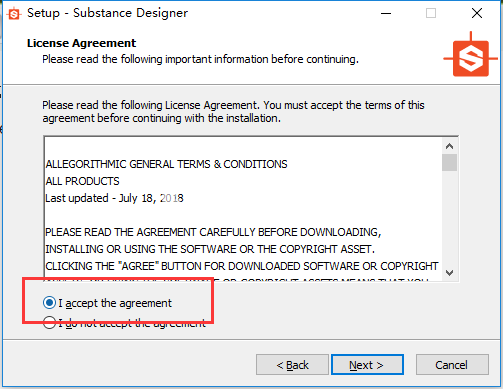The width and height of the screenshot is (503, 389).
Task: Cancel the installation
Action: point(452,365)
